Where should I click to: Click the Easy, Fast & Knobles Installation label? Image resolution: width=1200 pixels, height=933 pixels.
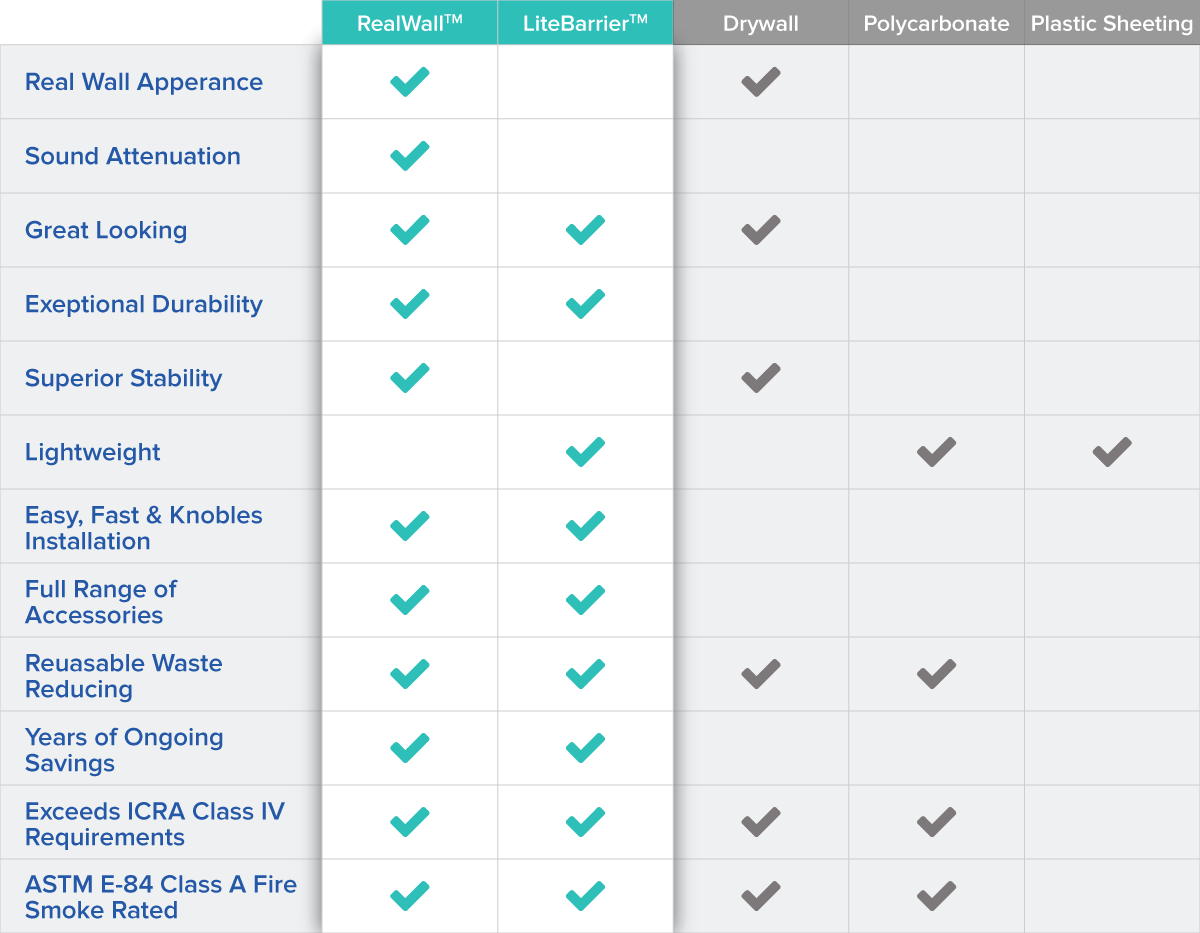coord(143,528)
